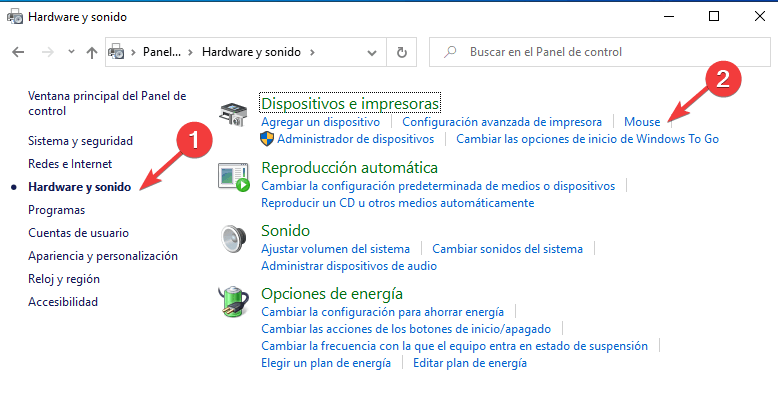Open the Sonido heading
This screenshot has width=778, height=393.
pos(285,231)
